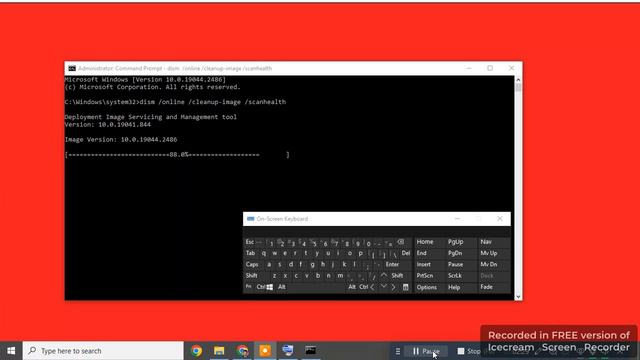The height and width of the screenshot is (360, 640).
Task: Tap the 0 key on the On-Screen Keyboard
Action: (x=368, y=243)
